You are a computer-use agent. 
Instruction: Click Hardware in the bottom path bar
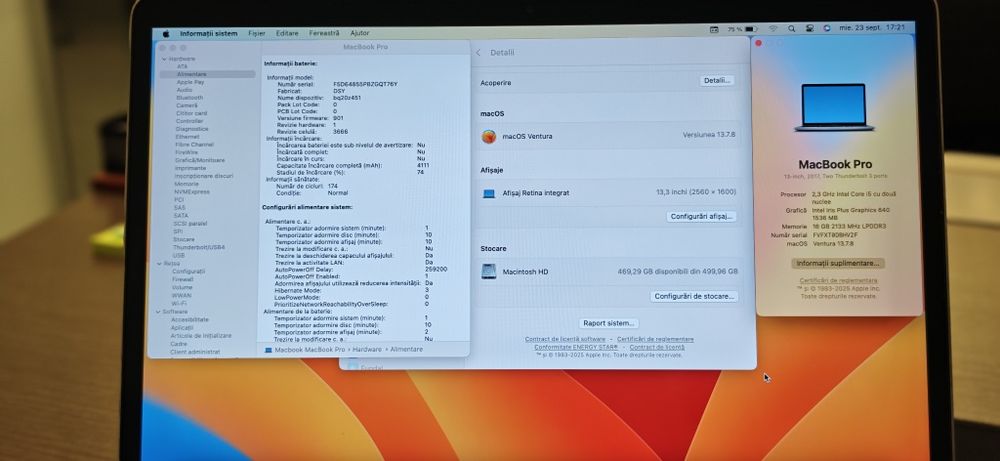point(367,349)
